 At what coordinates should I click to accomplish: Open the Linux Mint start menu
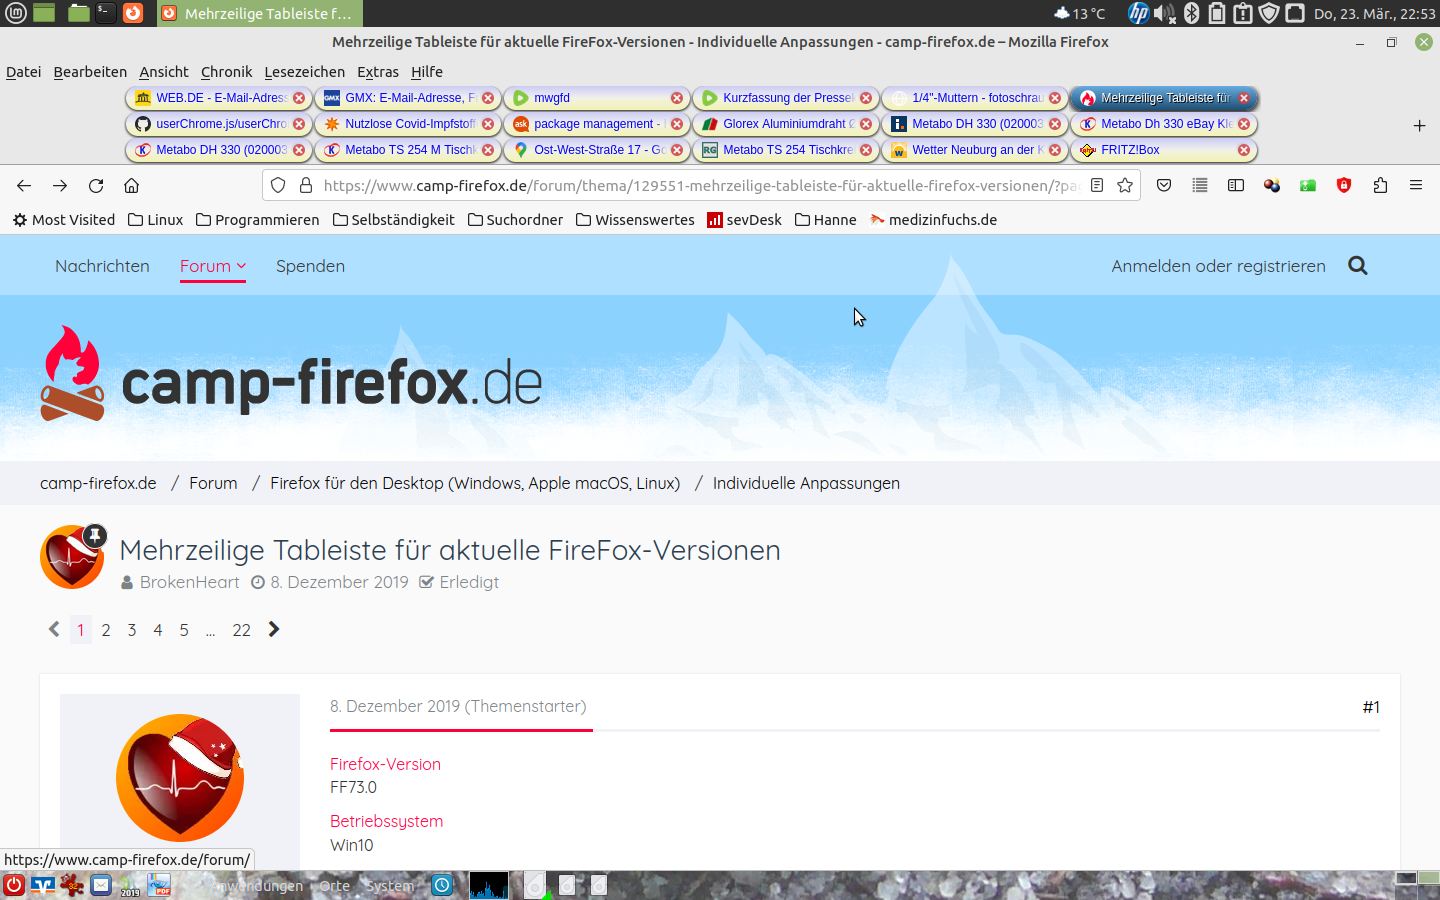pos(16,13)
